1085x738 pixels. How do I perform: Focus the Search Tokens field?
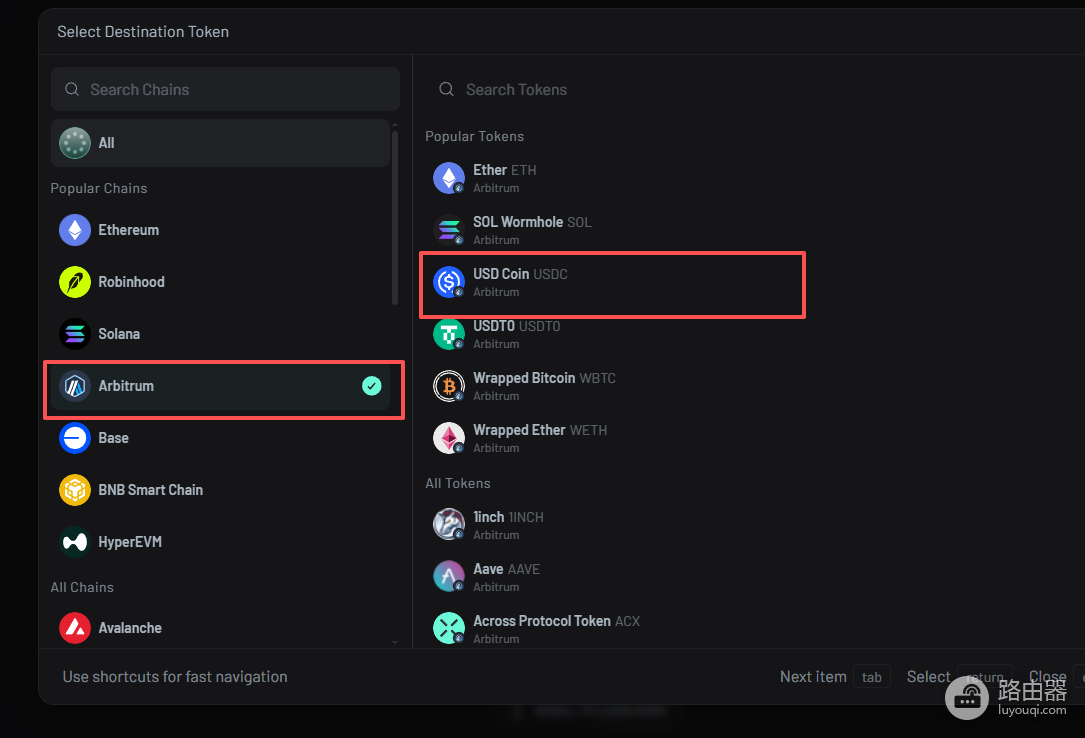(x=754, y=89)
